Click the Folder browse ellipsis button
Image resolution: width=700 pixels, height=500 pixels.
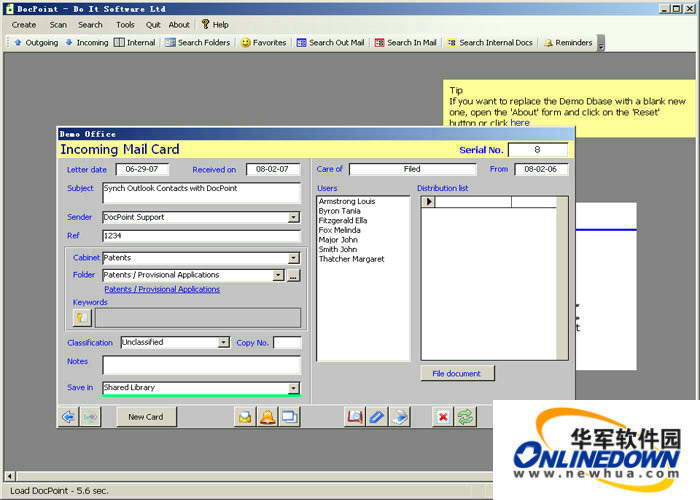pos(293,275)
